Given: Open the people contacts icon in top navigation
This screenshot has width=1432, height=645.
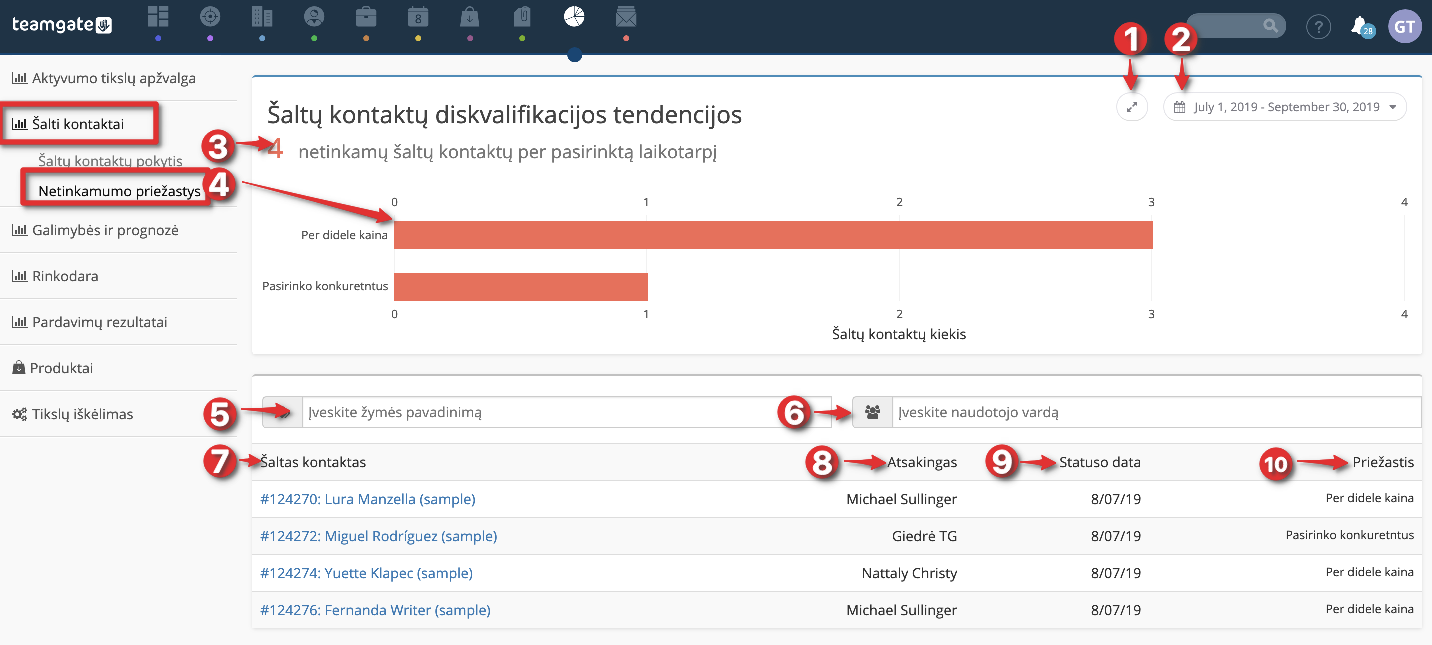Looking at the screenshot, I should click(314, 16).
